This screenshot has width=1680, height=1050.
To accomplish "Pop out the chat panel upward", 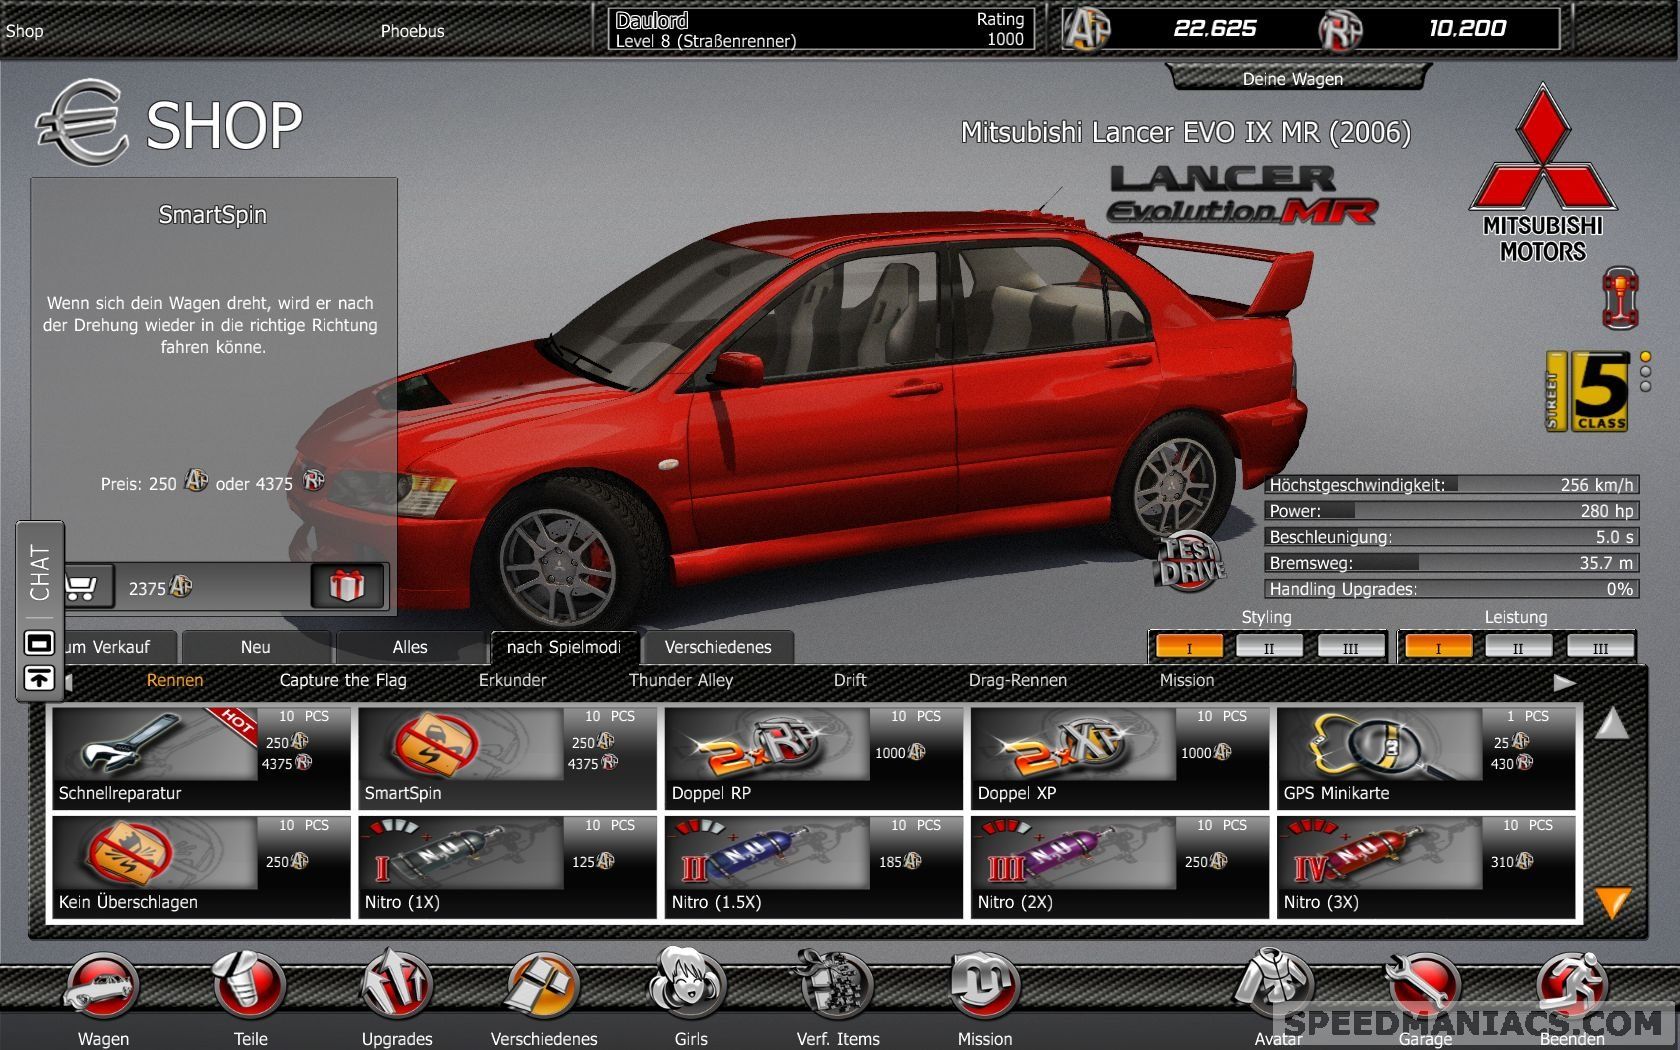I will click(39, 679).
